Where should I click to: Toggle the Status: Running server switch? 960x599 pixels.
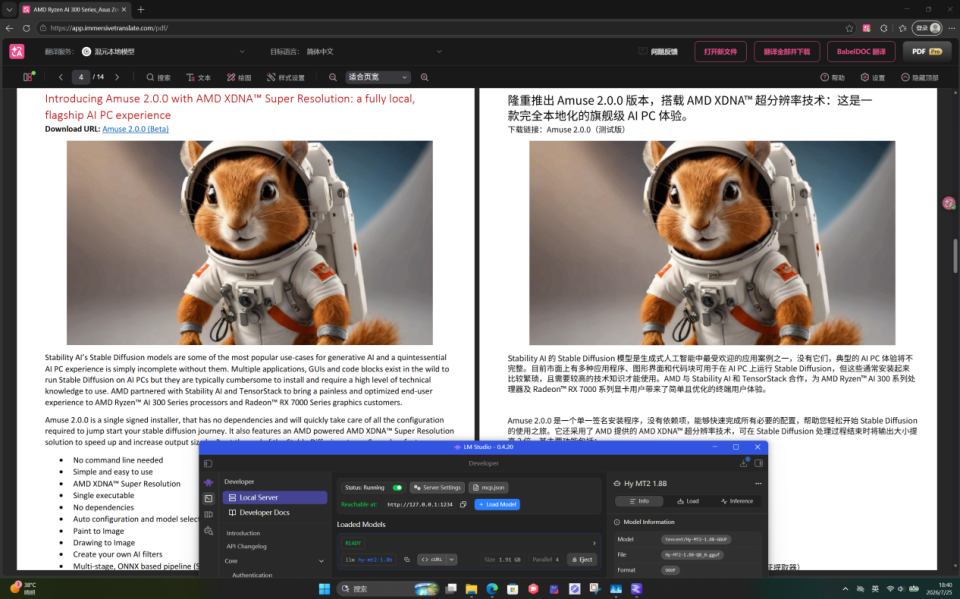[x=397, y=488]
